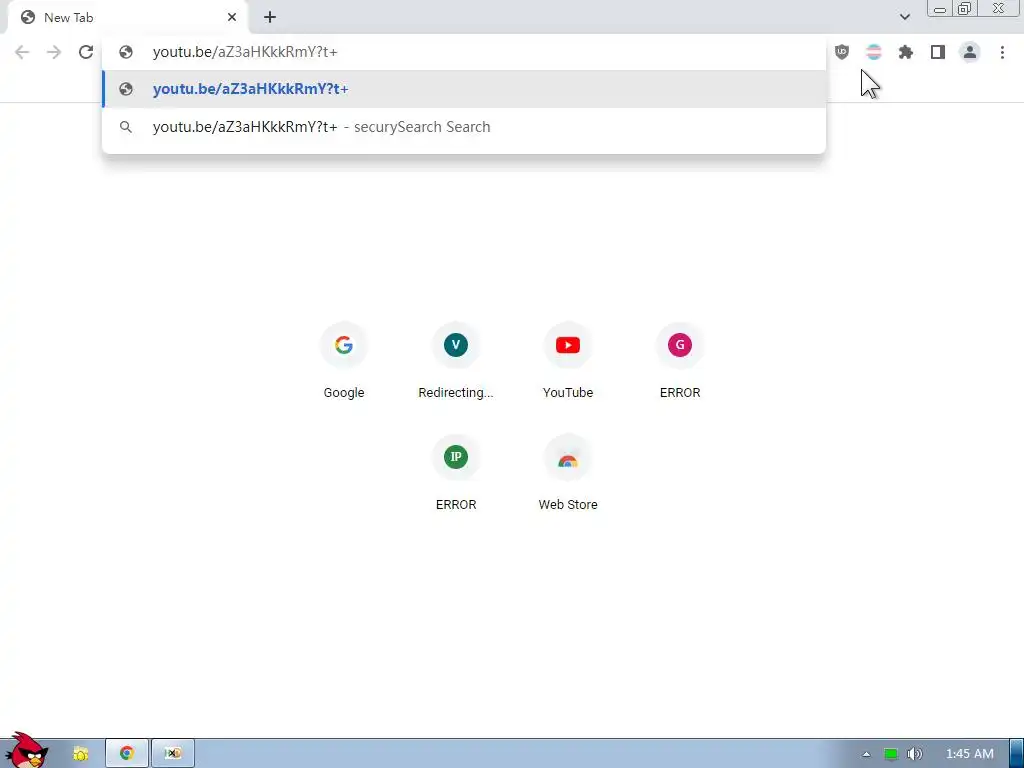Open the profile avatar menu

[970, 52]
